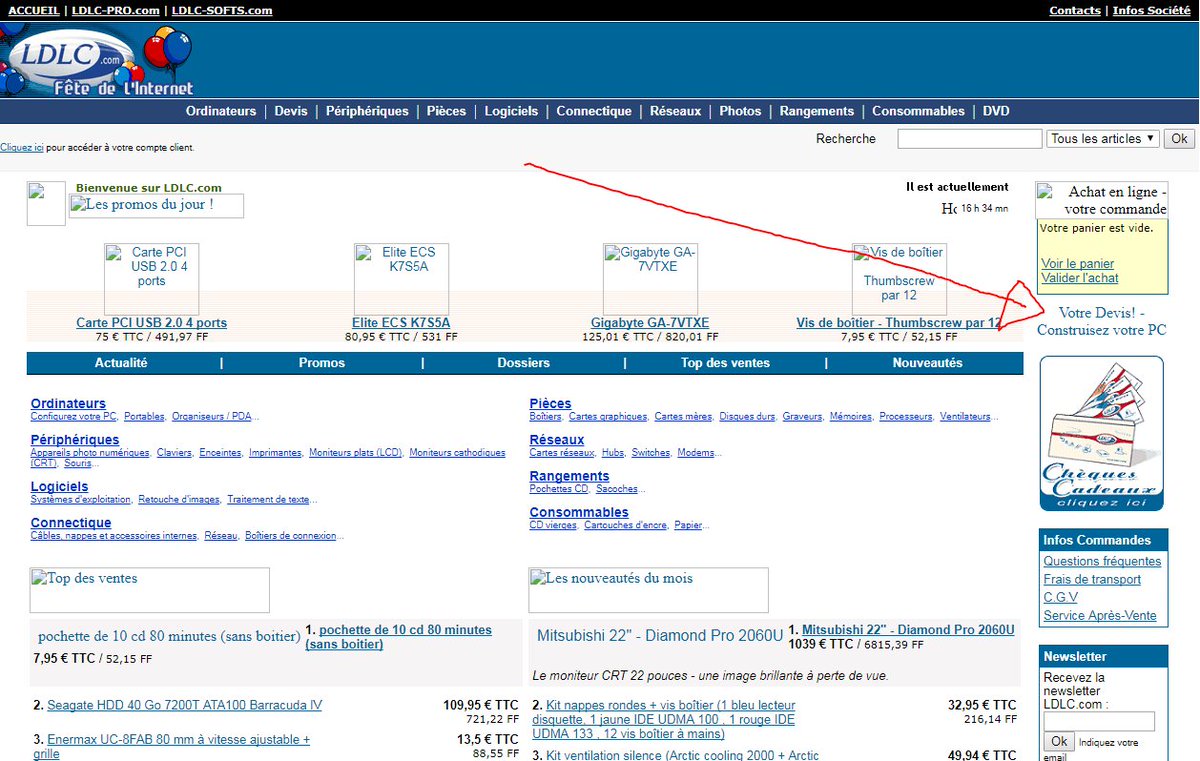Open the Contacts link
This screenshot has height=761, width=1200.
1075,10
